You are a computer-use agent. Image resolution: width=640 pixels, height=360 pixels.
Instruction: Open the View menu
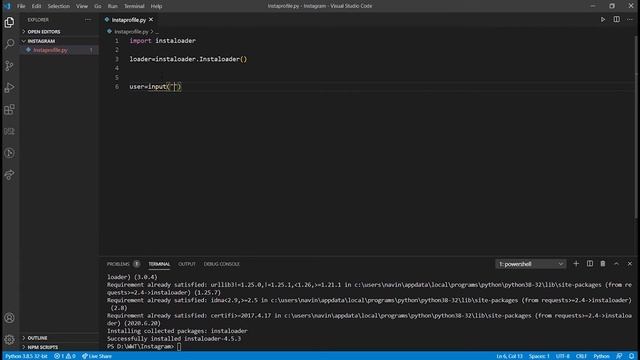click(82, 6)
